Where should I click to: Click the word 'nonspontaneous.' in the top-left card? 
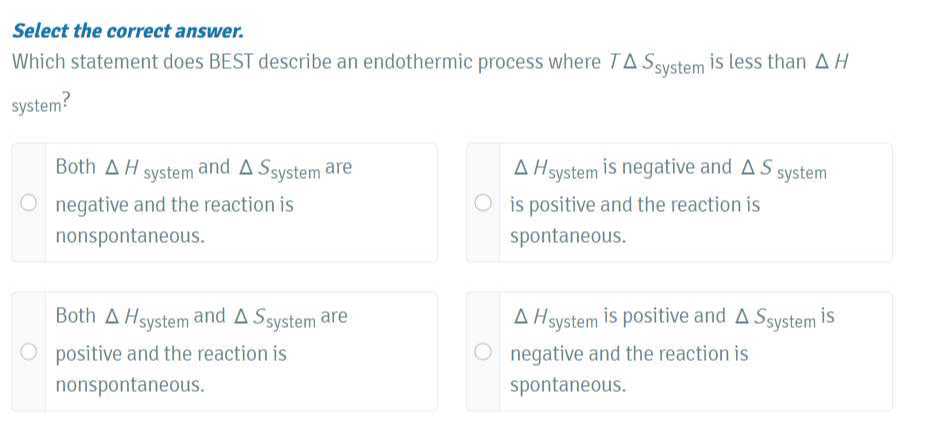click(130, 236)
